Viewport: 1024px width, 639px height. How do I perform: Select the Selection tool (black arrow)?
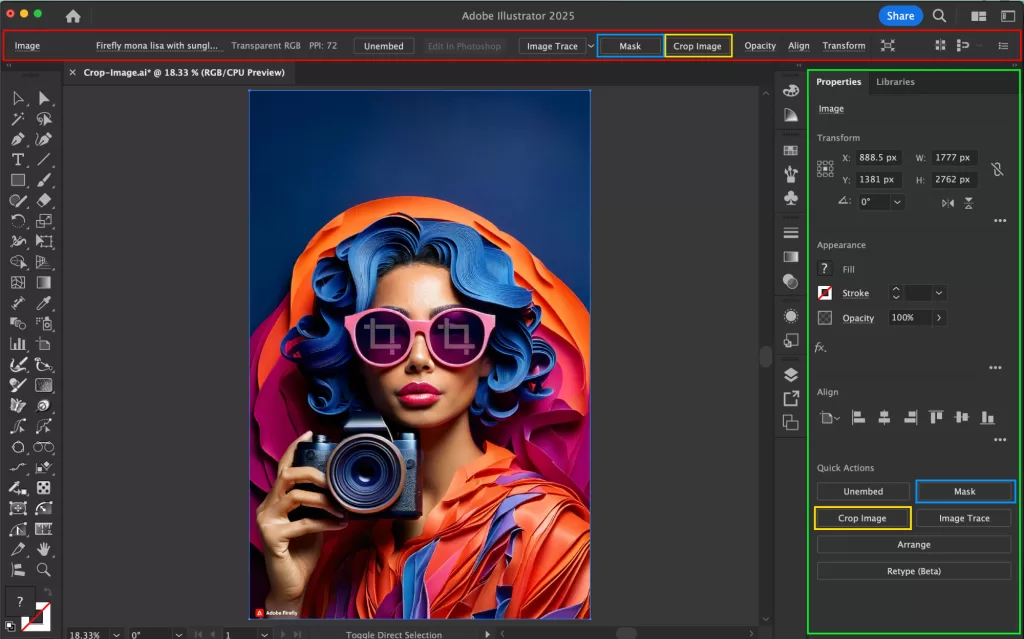[x=18, y=98]
